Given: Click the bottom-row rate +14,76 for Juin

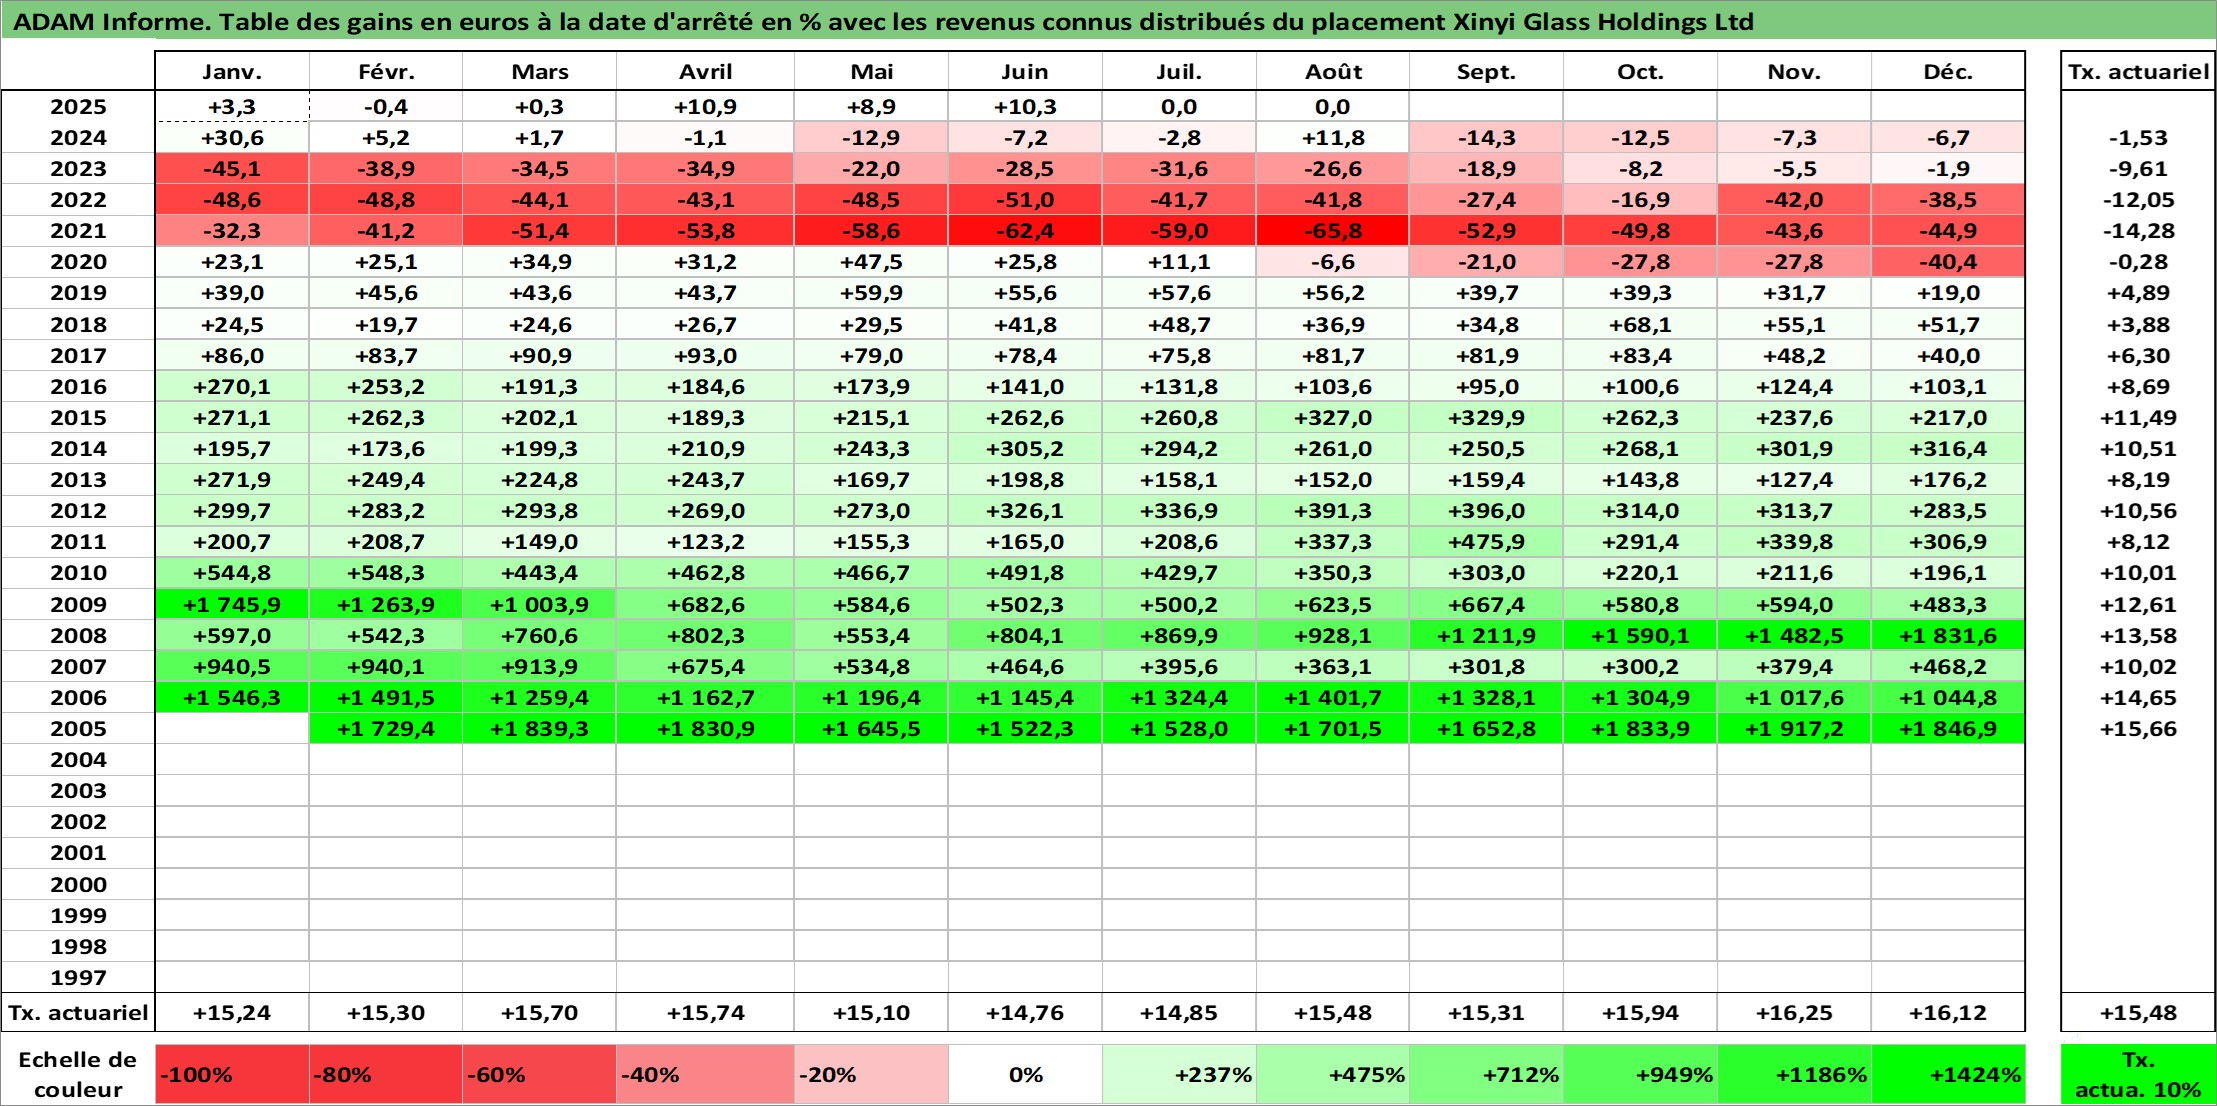Looking at the screenshot, I should [x=1025, y=1013].
